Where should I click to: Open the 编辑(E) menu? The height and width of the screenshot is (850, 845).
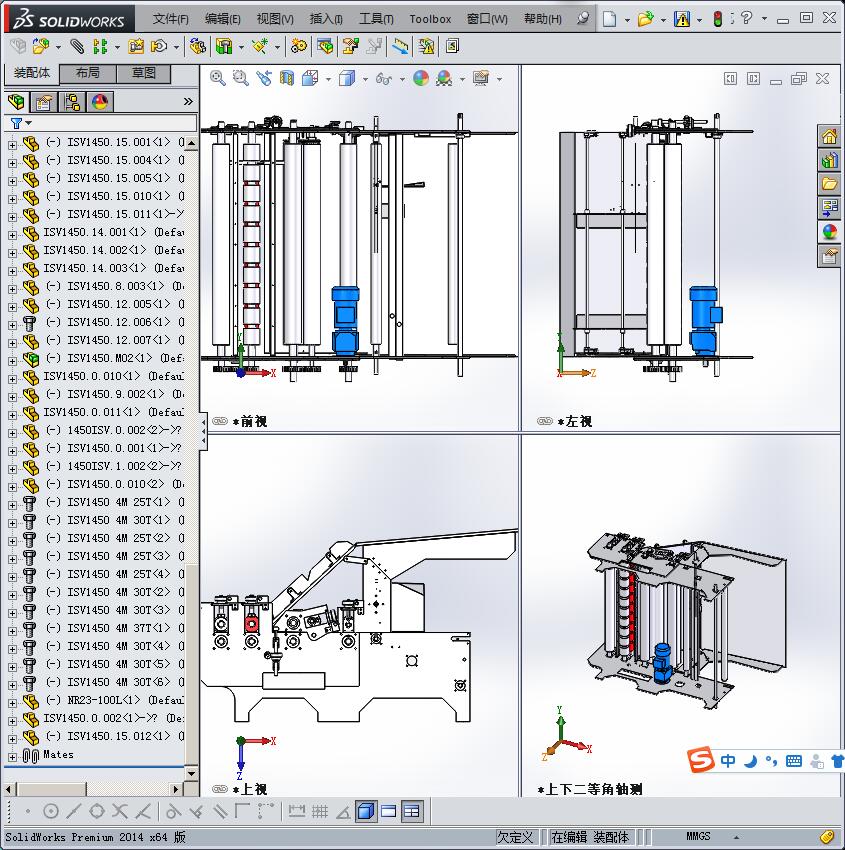(x=223, y=19)
